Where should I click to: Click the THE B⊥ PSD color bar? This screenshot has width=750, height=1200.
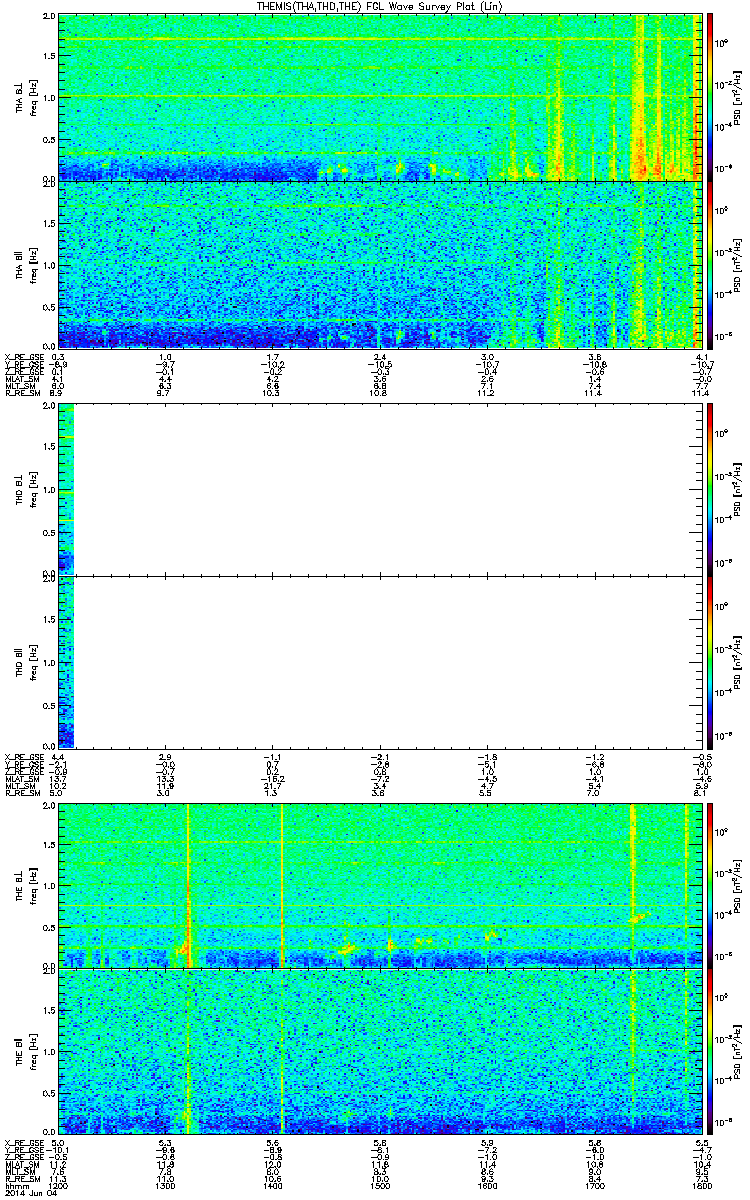711,885
